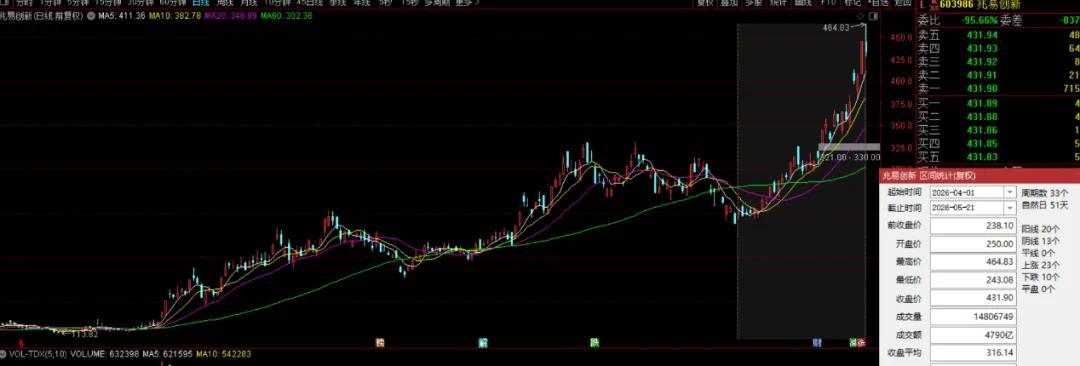1080x366 pixels.
Task: Click the 卖三 price 431.92 row
Action: 998,61
